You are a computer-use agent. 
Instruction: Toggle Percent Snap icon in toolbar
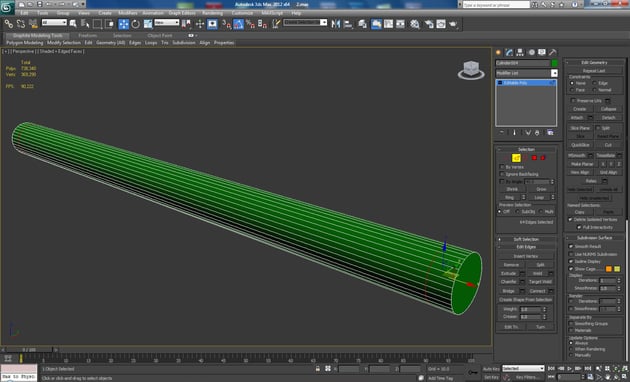pyautogui.click(x=250, y=24)
